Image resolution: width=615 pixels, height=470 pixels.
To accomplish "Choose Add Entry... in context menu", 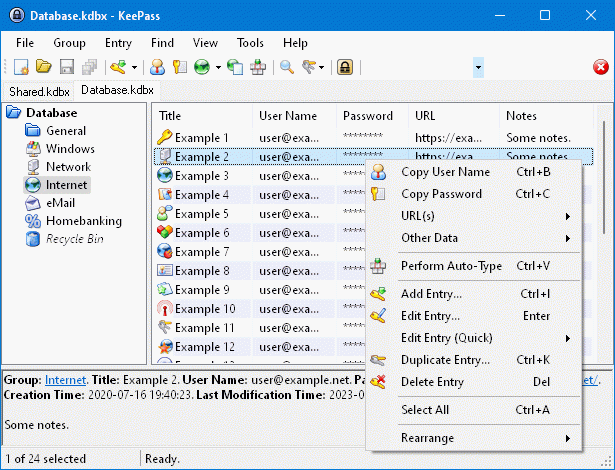I will (474, 294).
